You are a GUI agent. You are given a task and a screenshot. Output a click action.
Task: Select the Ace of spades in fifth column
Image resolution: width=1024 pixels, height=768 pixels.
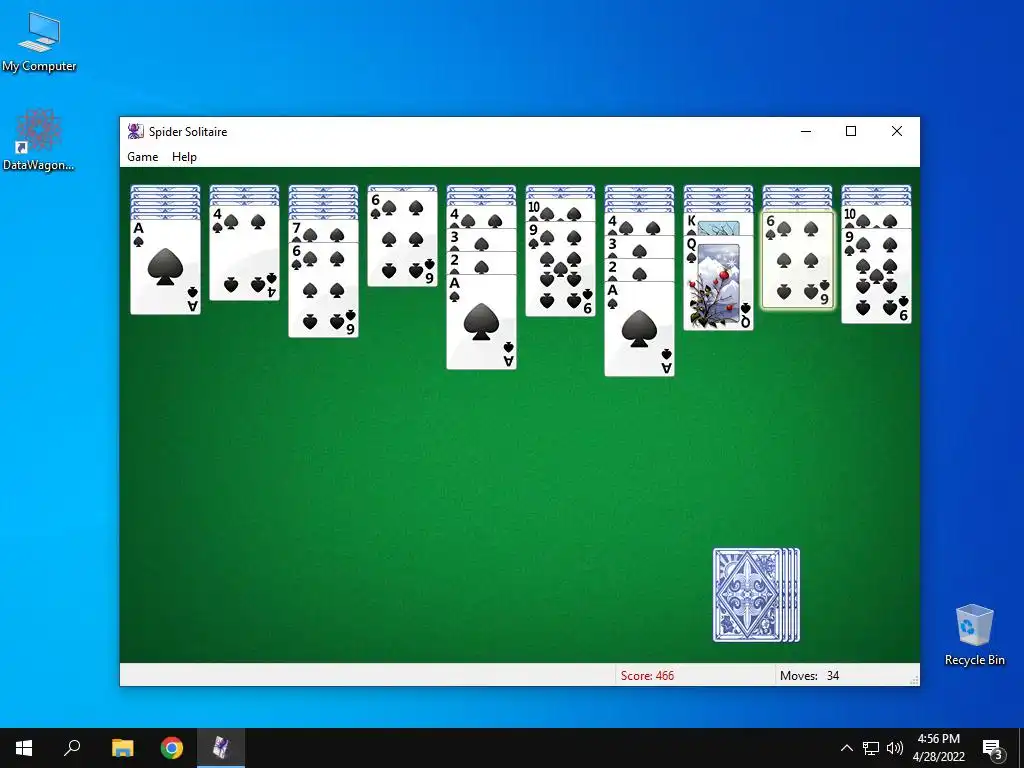click(481, 322)
